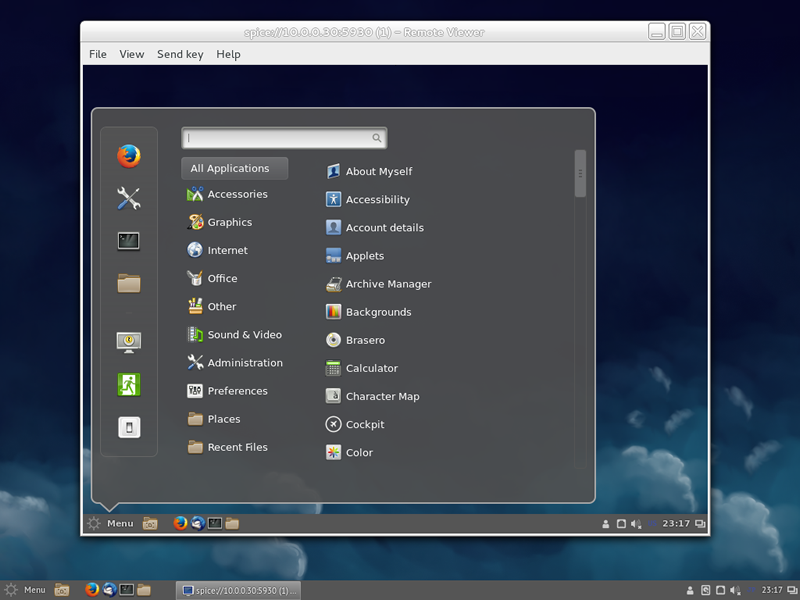Image resolution: width=800 pixels, height=600 pixels.
Task: Minimize the Remote Viewer window
Action: 657,32
